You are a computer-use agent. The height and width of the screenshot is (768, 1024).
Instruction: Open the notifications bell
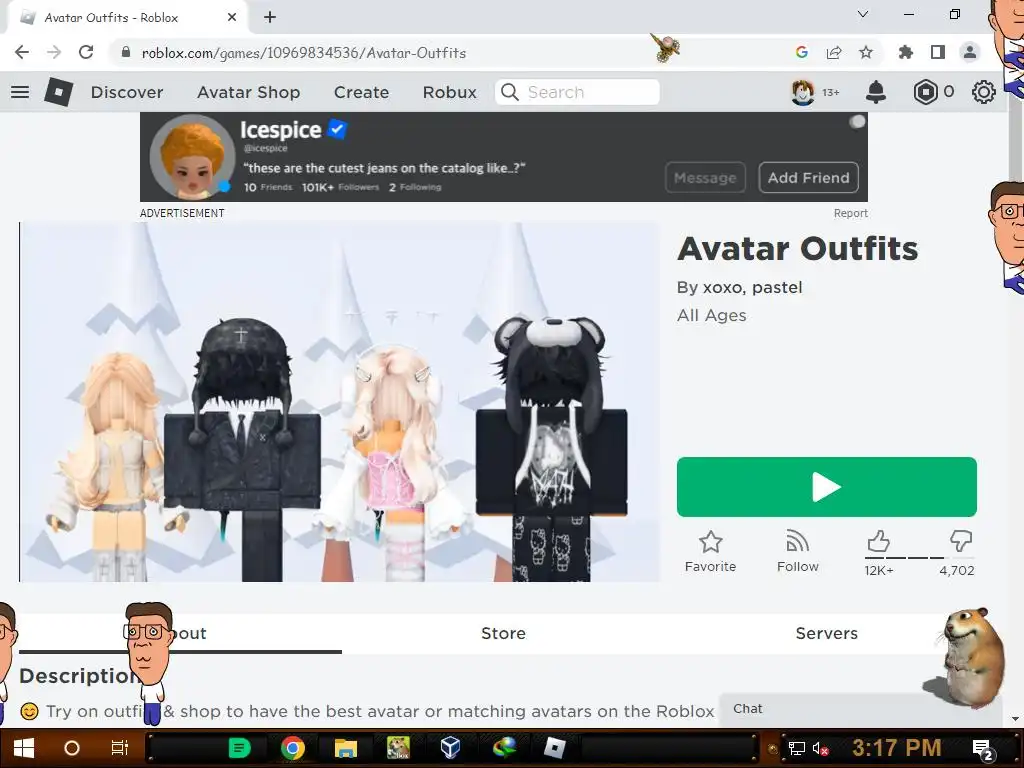(x=876, y=92)
